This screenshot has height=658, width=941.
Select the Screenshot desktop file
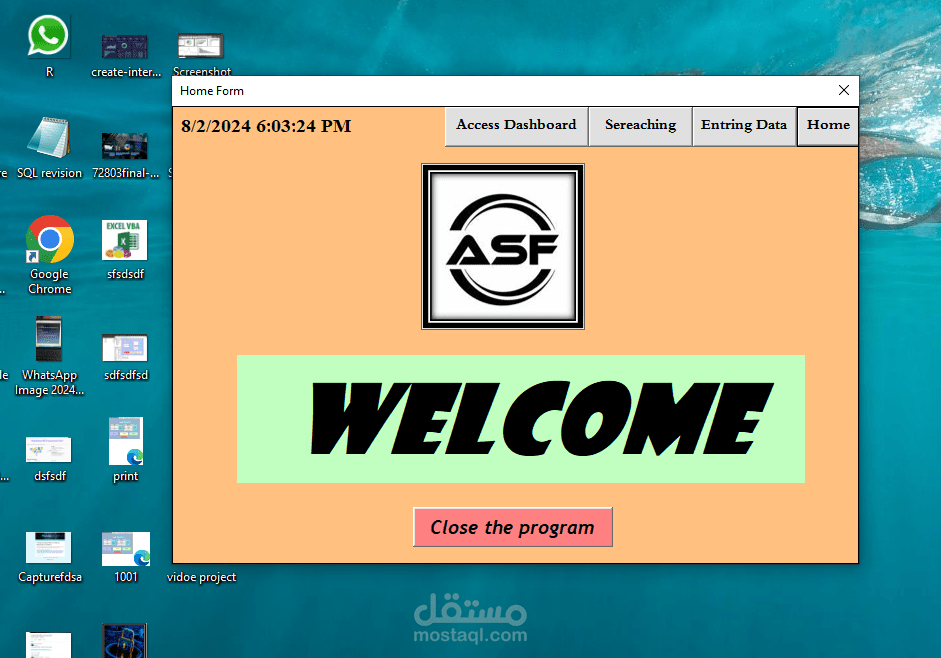point(202,54)
